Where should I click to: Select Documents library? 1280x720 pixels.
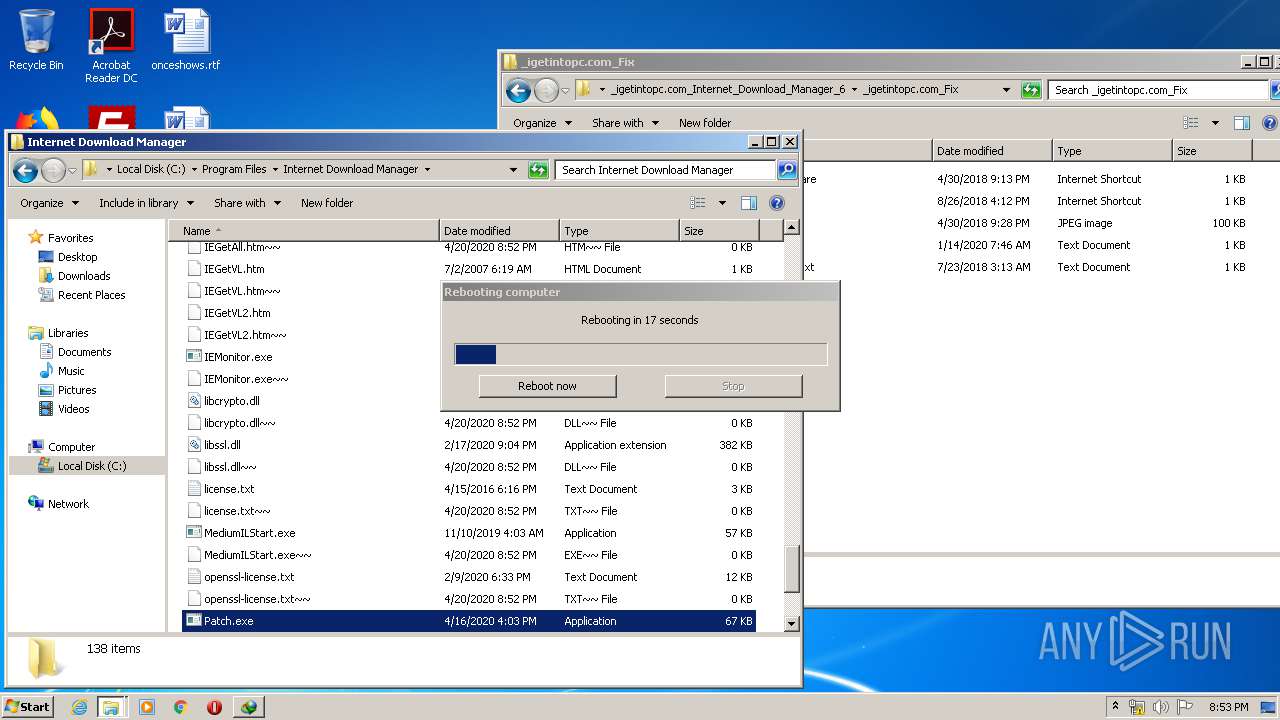[84, 352]
